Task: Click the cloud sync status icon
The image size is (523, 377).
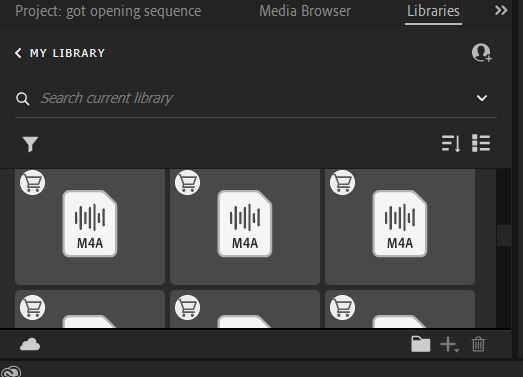Action: pyautogui.click(x=30, y=344)
